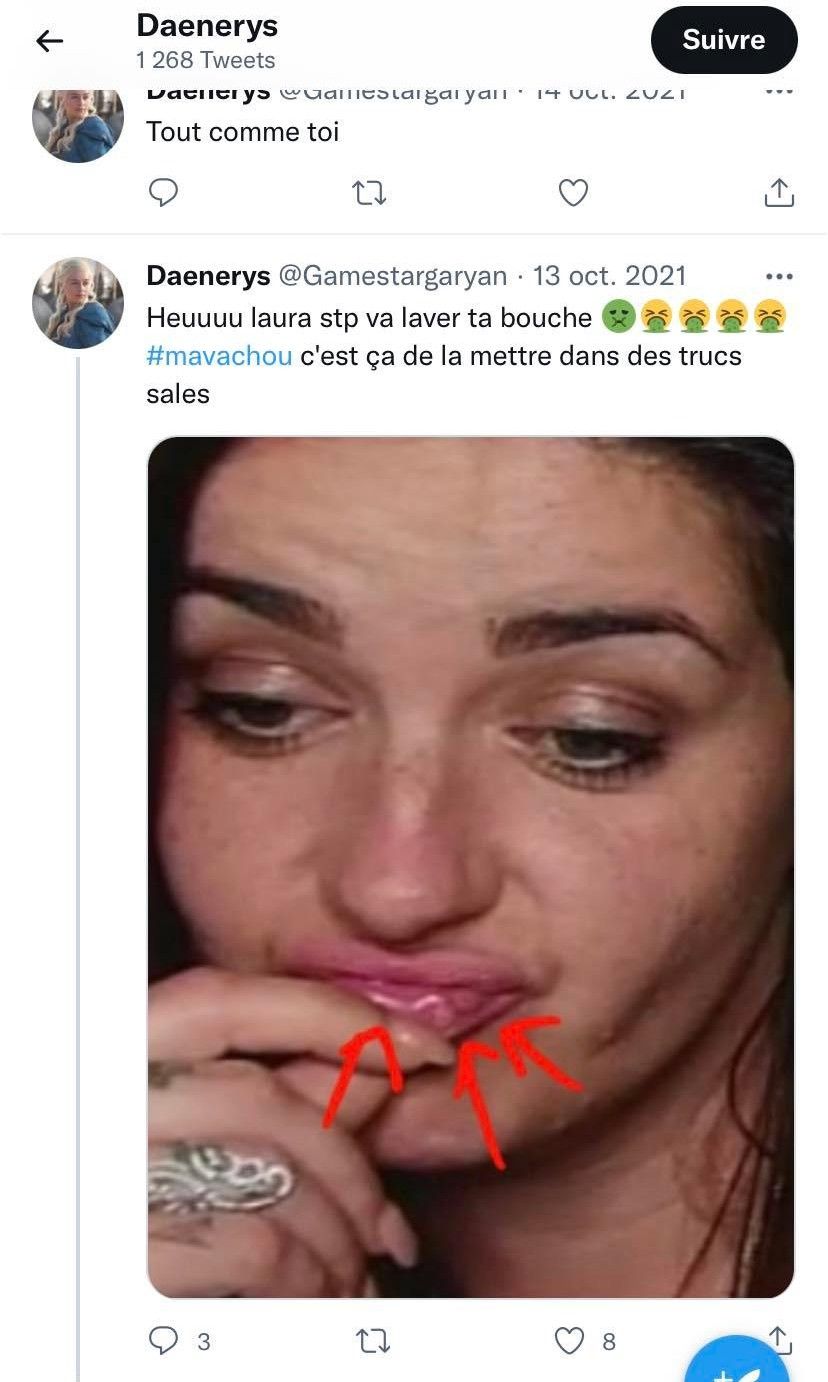The width and height of the screenshot is (828, 1382).
Task: Retweet the Laura photo tweet
Action: click(373, 1340)
